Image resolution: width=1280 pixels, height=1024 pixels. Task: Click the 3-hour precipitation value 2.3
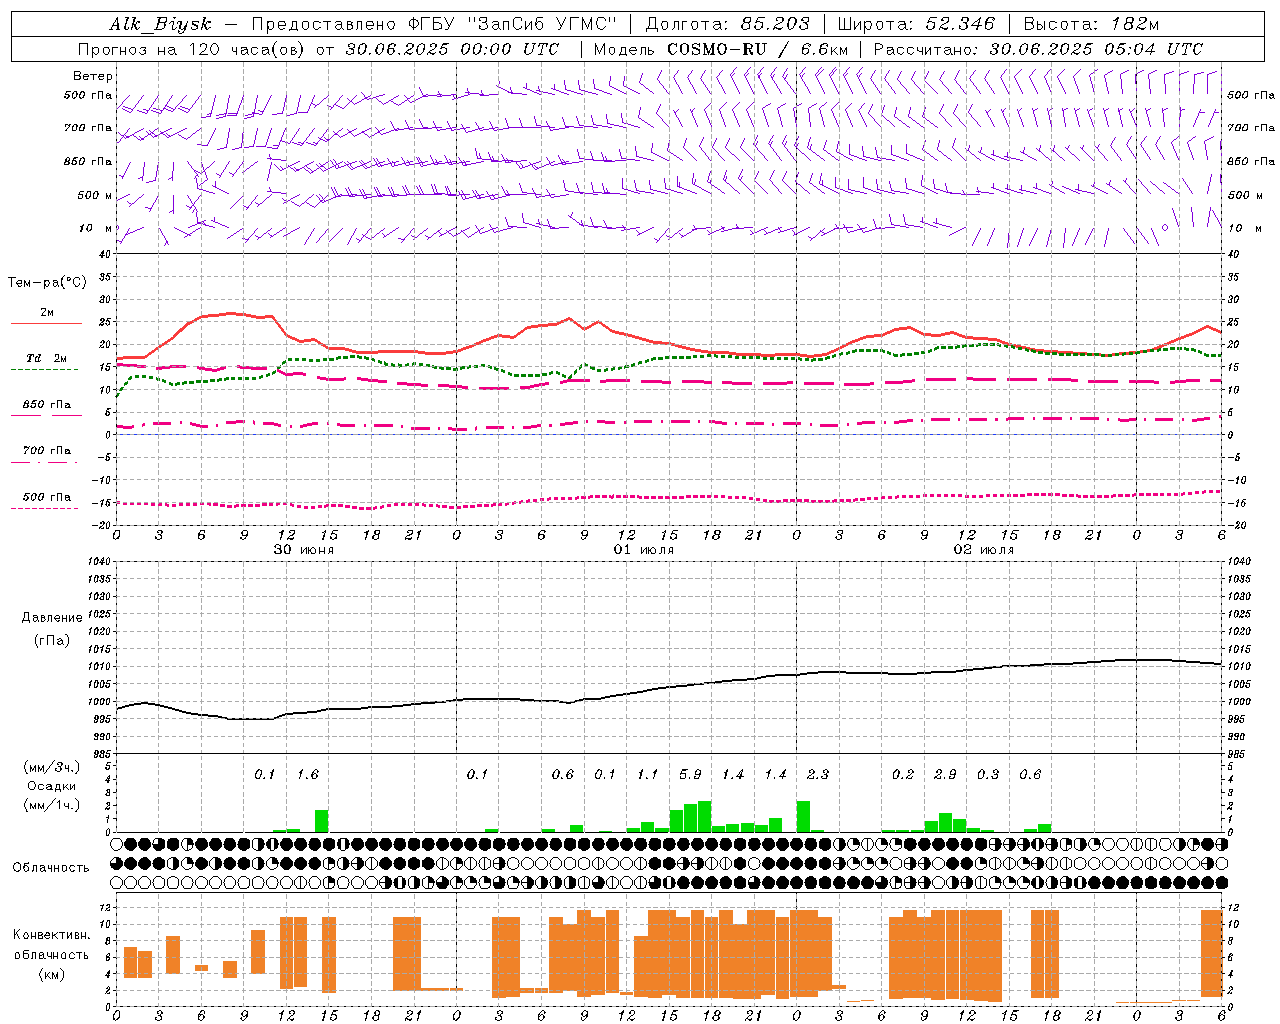pos(818,774)
